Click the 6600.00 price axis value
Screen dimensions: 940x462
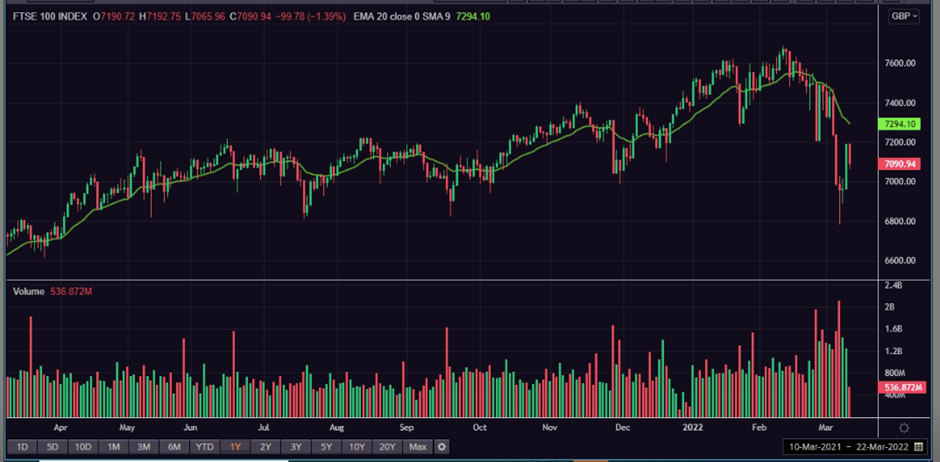point(900,261)
